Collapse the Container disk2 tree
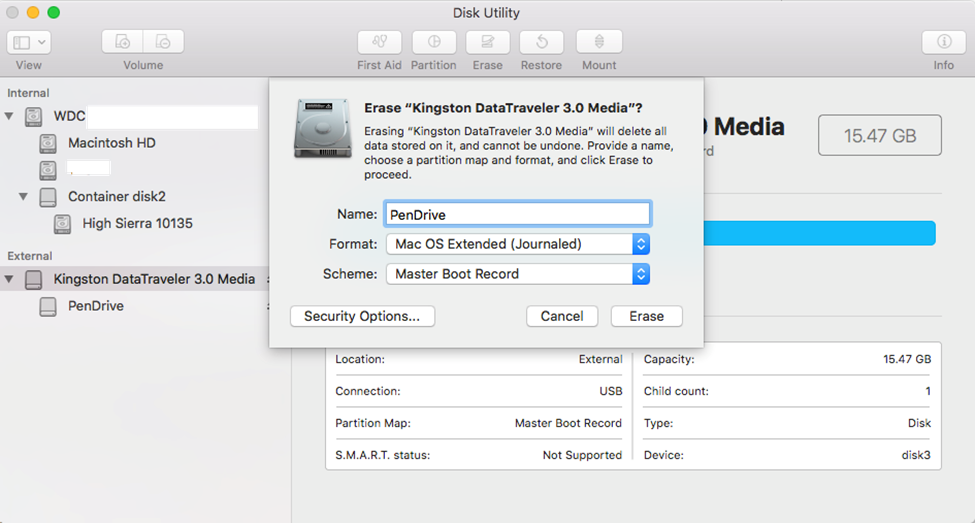The height and width of the screenshot is (523, 975). [24, 197]
